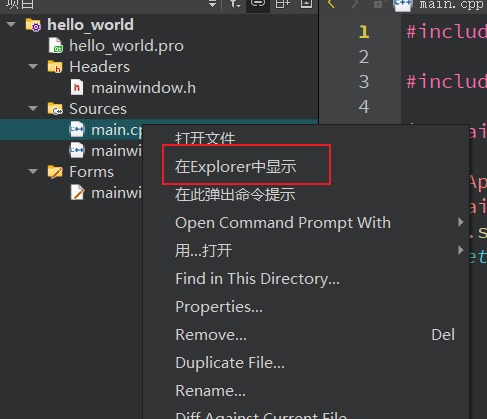Click the mainwindow.ui form icon under Forms
This screenshot has height=419, width=487.
coord(78,193)
